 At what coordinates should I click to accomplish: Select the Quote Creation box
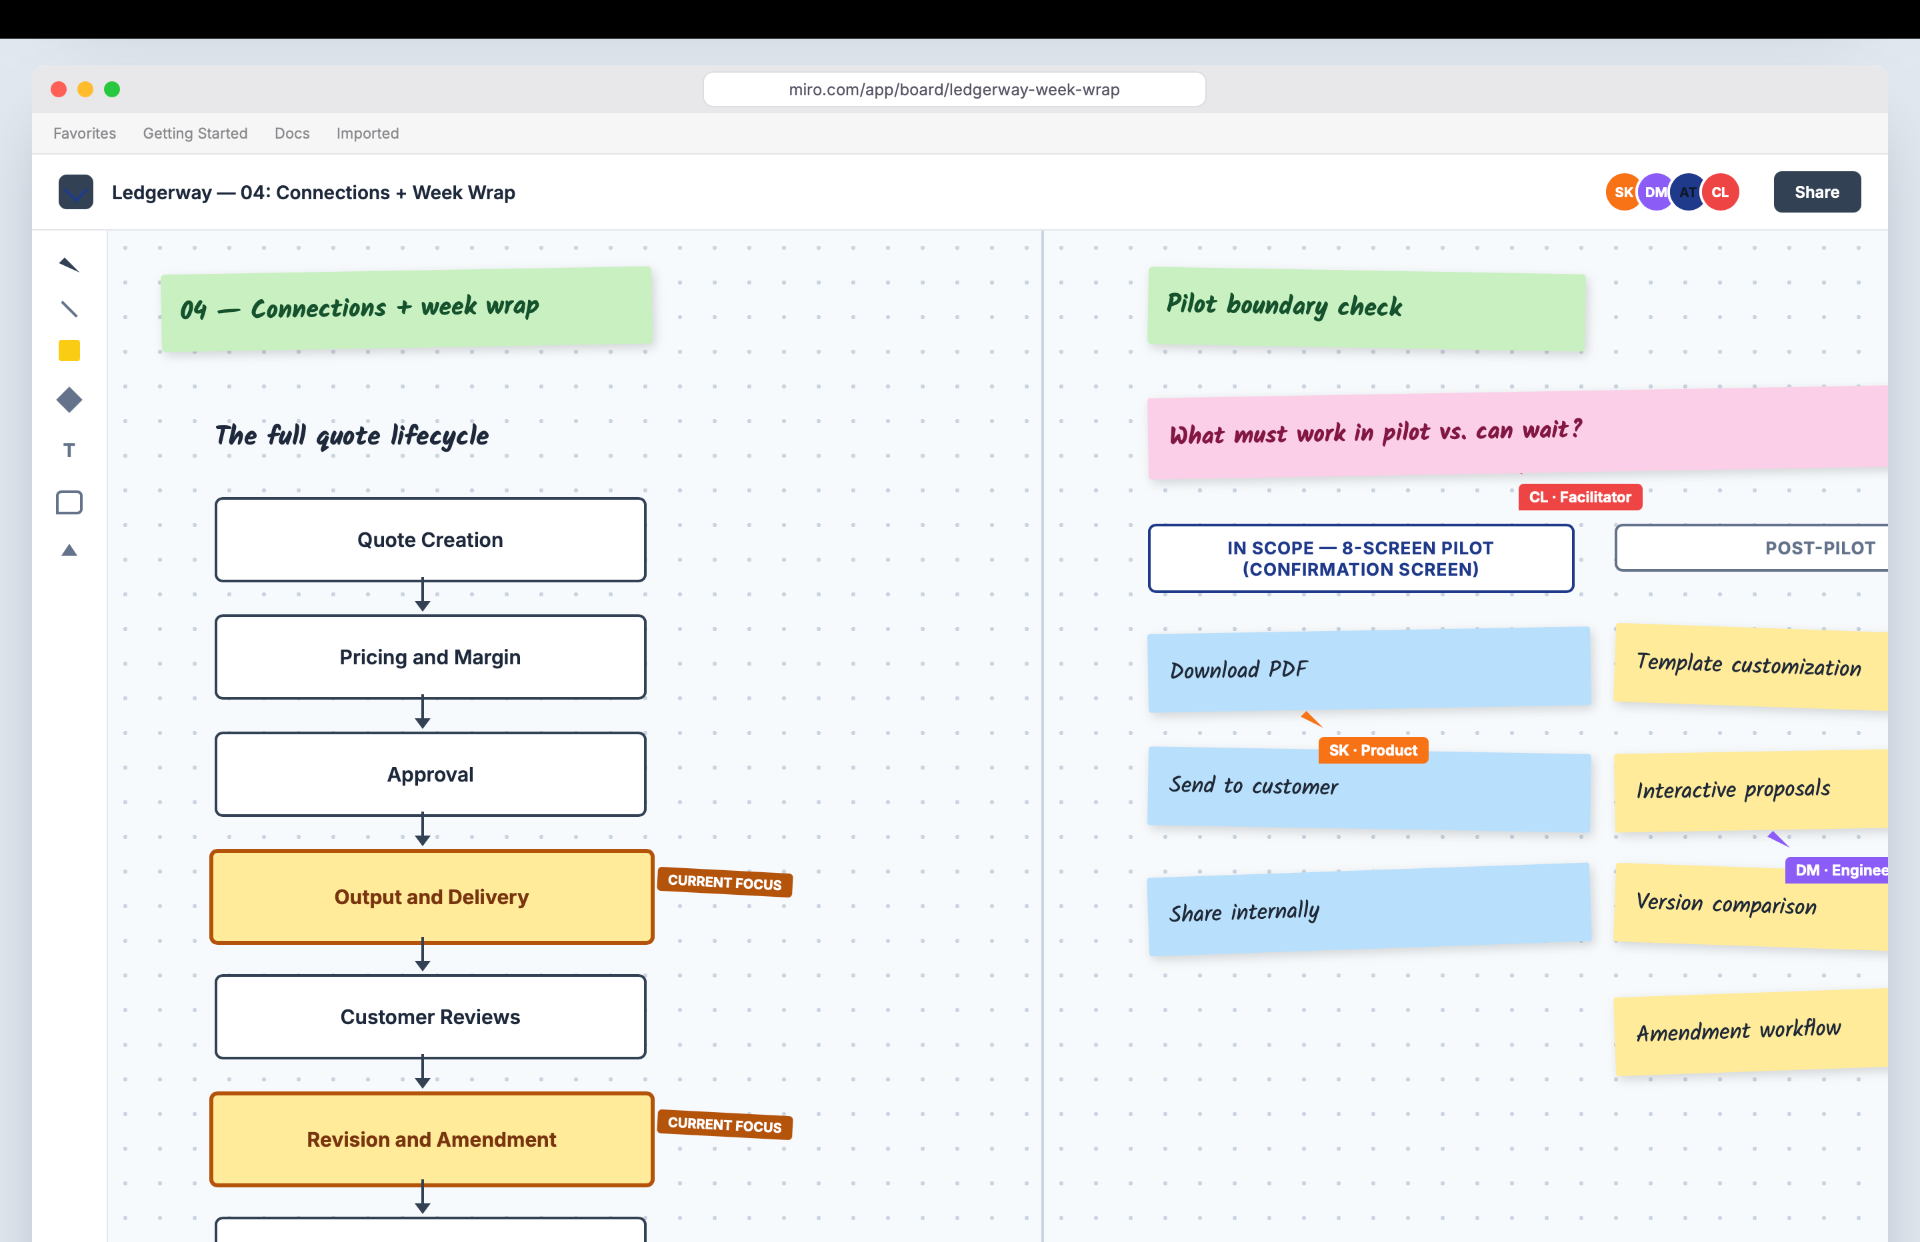coord(430,540)
